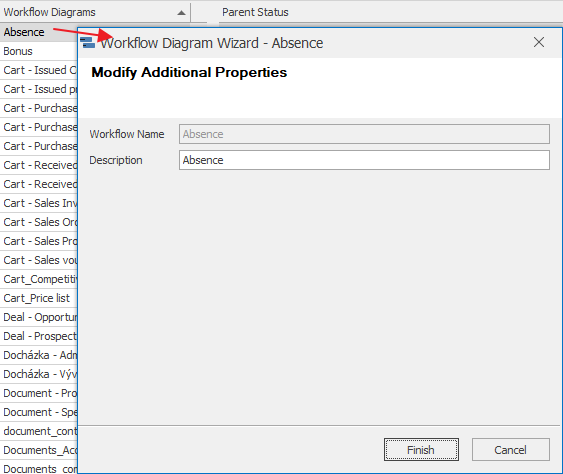Select the Deal - Prospect row
Image resolution: width=563 pixels, height=474 pixels.
click(x=38, y=336)
